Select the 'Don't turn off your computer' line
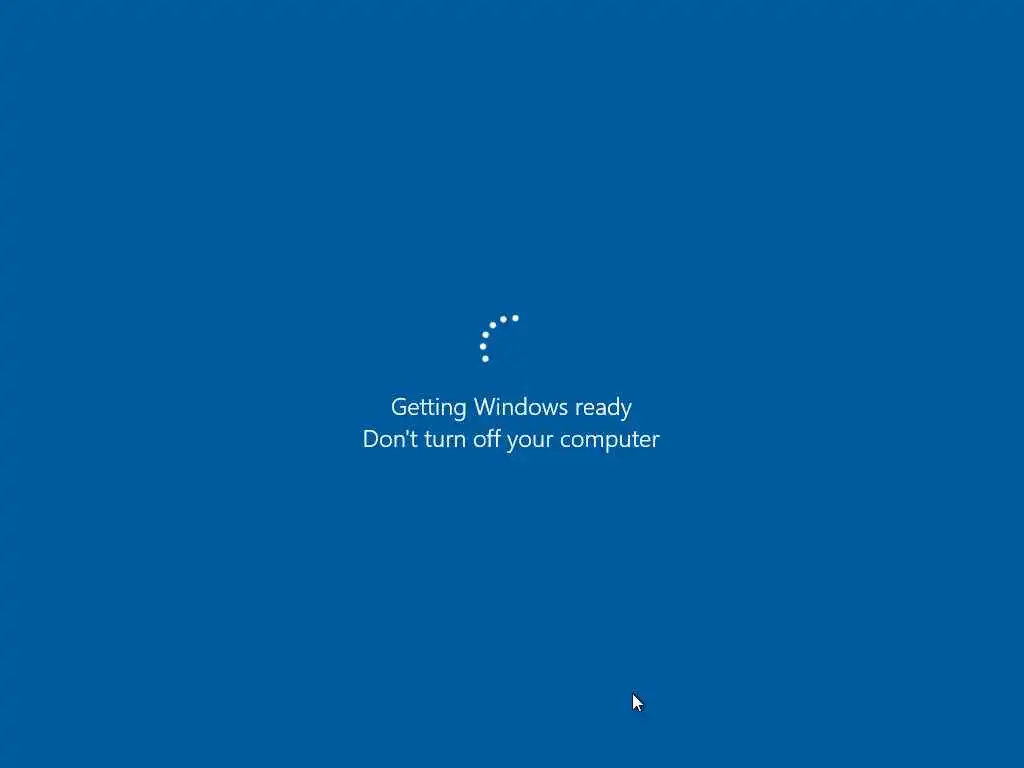1024x768 pixels. [x=511, y=439]
